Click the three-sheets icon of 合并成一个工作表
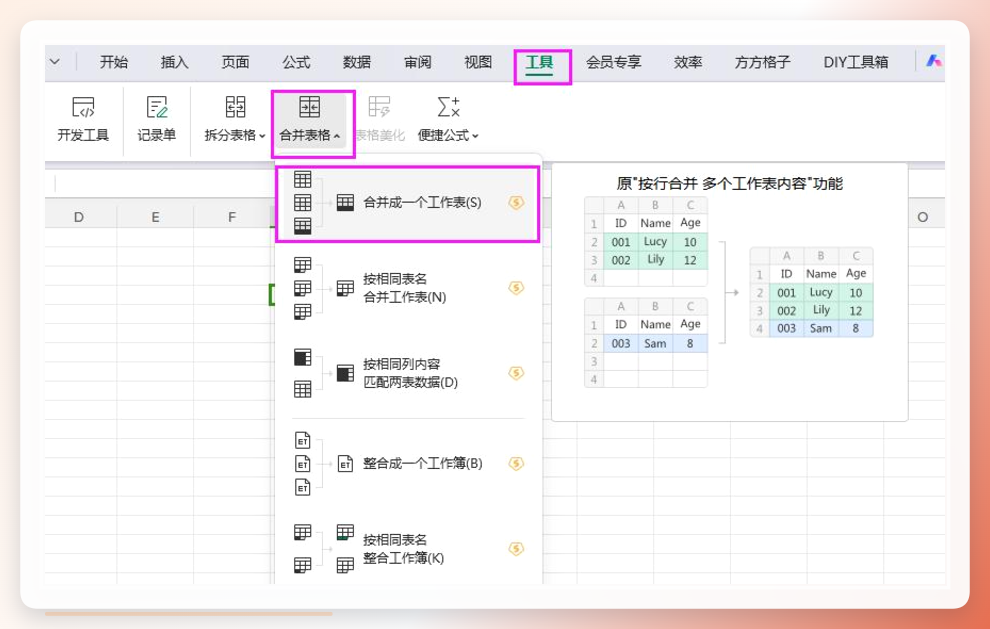The height and width of the screenshot is (629, 990). pyautogui.click(x=302, y=203)
